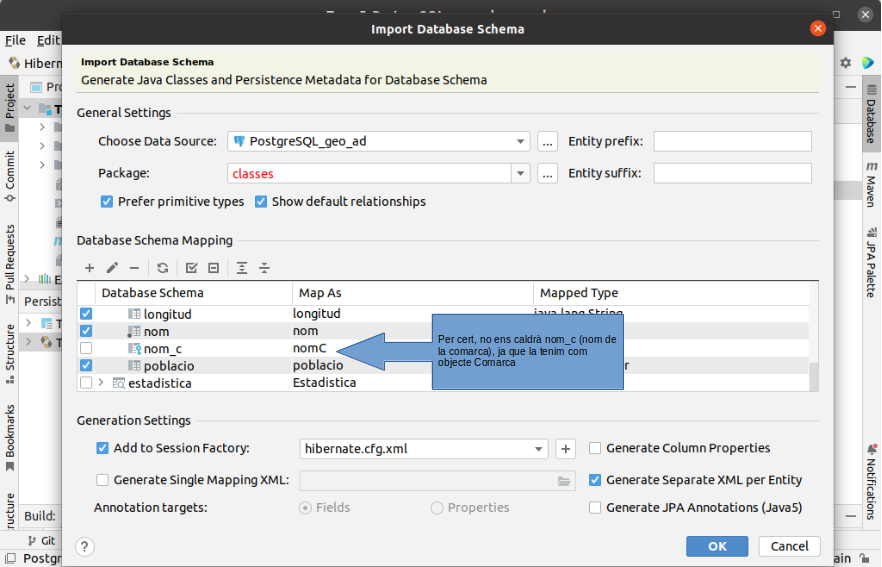Expand the estadistica table node
882x567 pixels.
tap(101, 382)
